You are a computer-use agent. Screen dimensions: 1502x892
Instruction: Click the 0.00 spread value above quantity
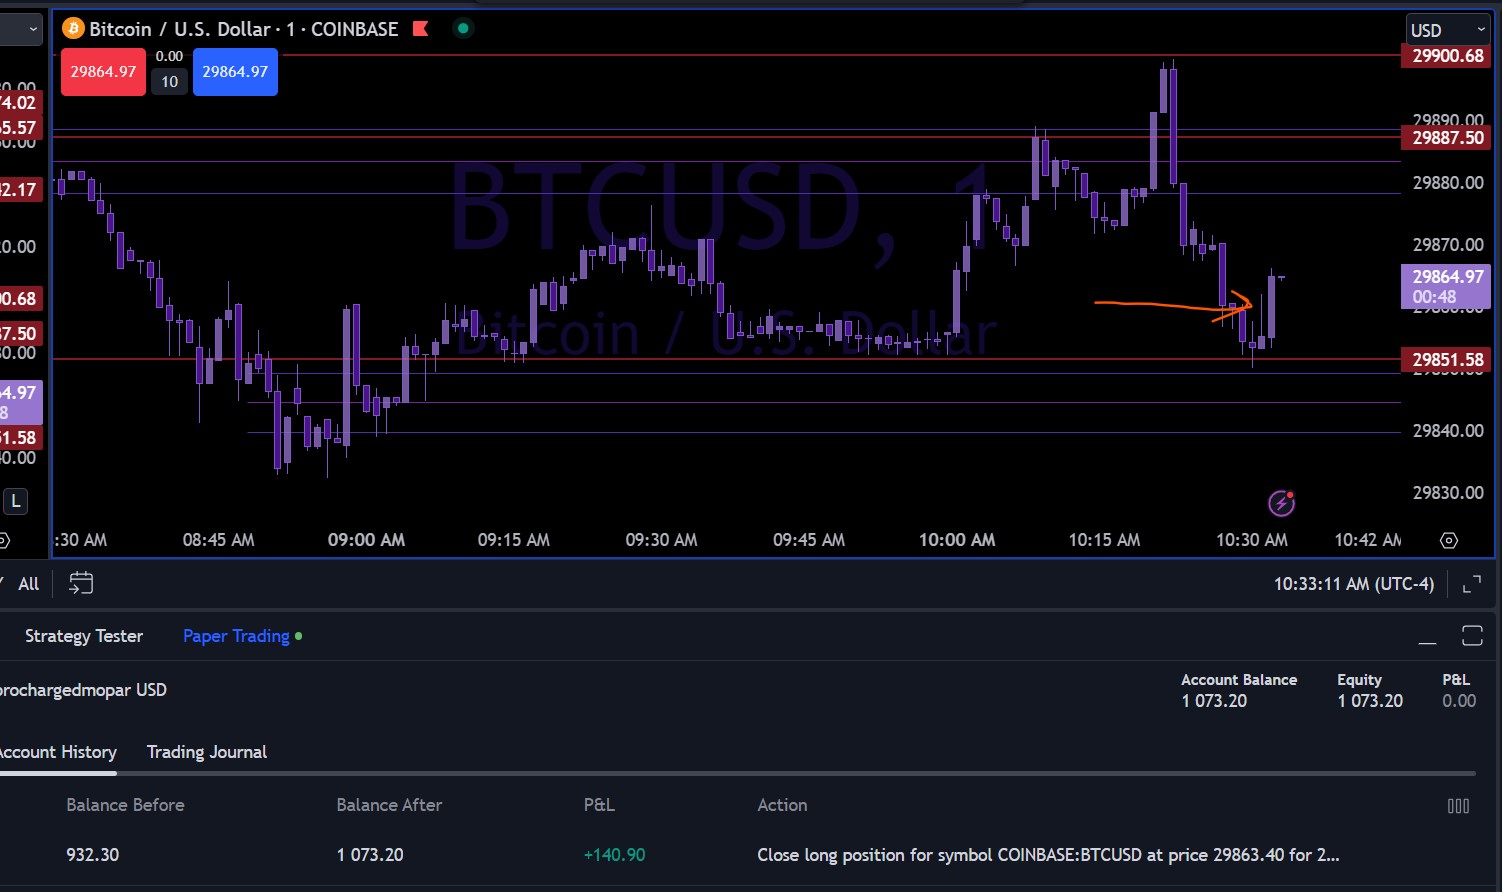point(170,57)
